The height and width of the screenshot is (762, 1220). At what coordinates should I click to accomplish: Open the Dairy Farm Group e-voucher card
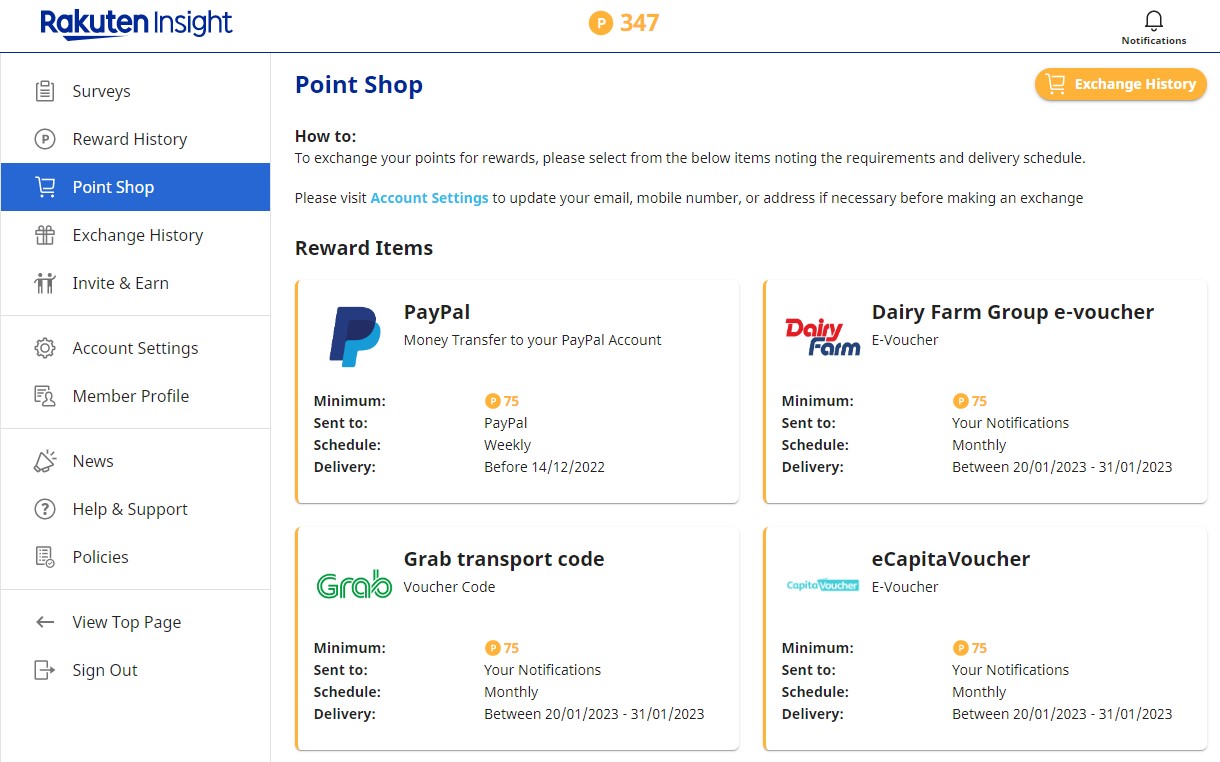985,391
